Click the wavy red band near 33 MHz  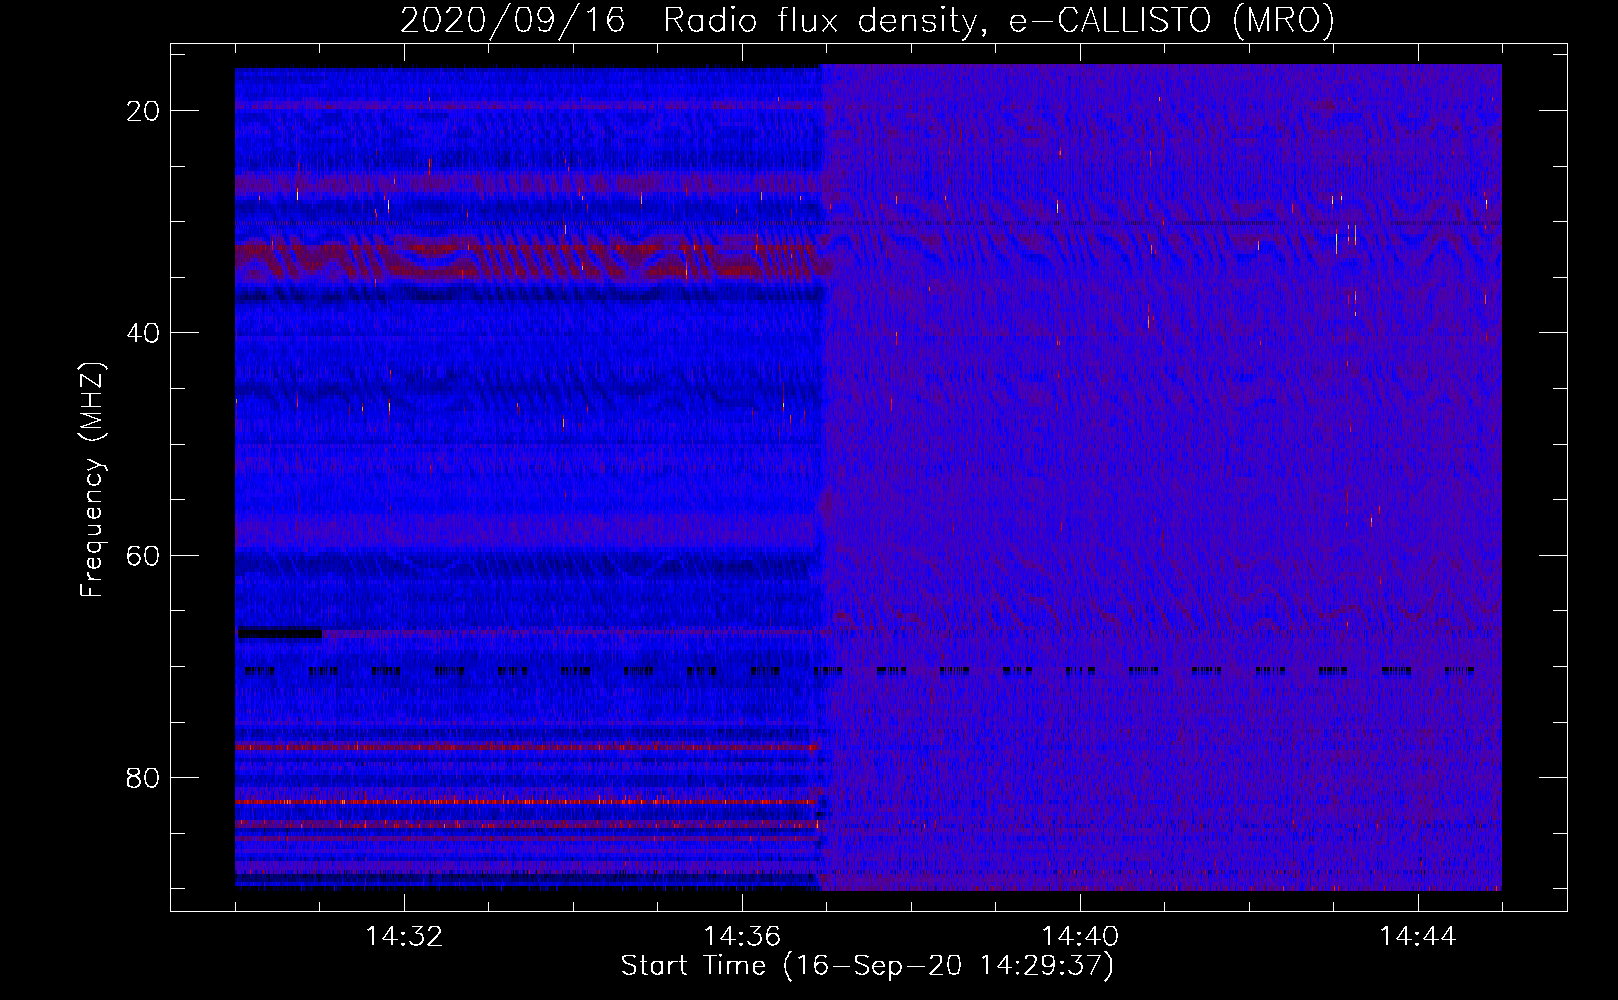(533, 259)
